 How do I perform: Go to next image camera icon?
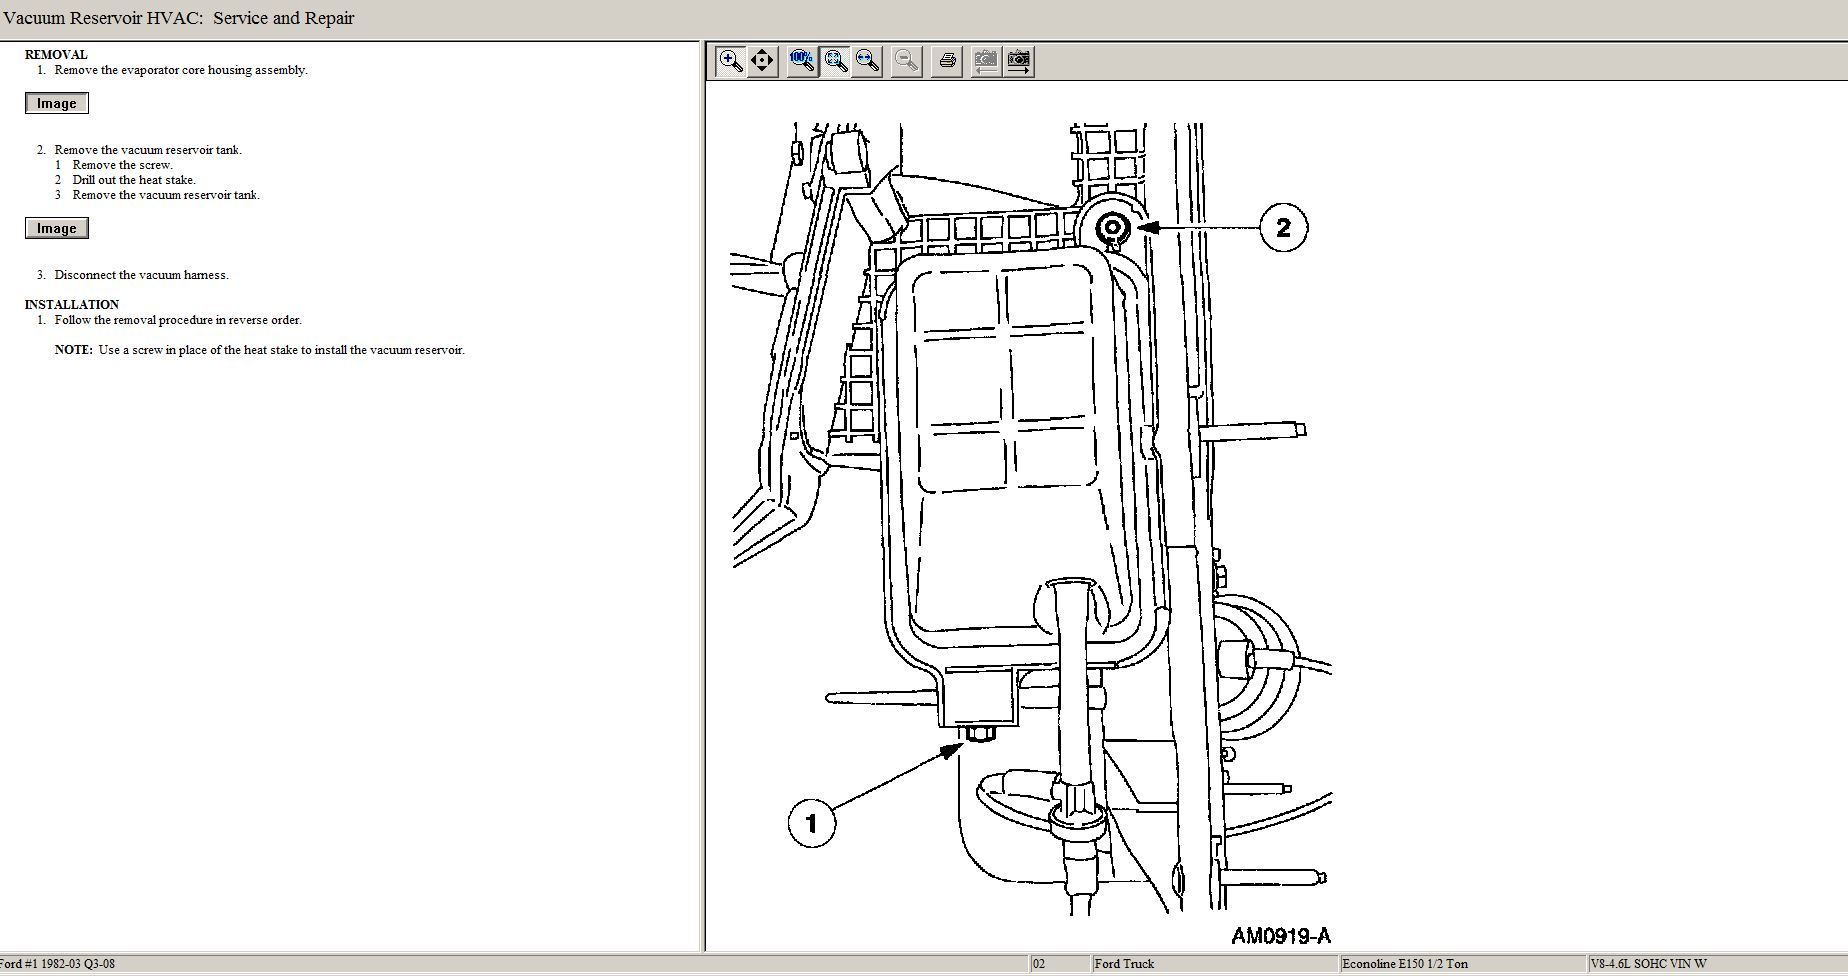[x=1018, y=61]
